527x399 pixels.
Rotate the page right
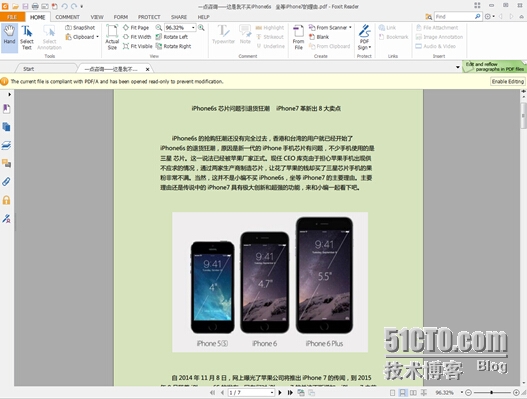click(x=173, y=46)
